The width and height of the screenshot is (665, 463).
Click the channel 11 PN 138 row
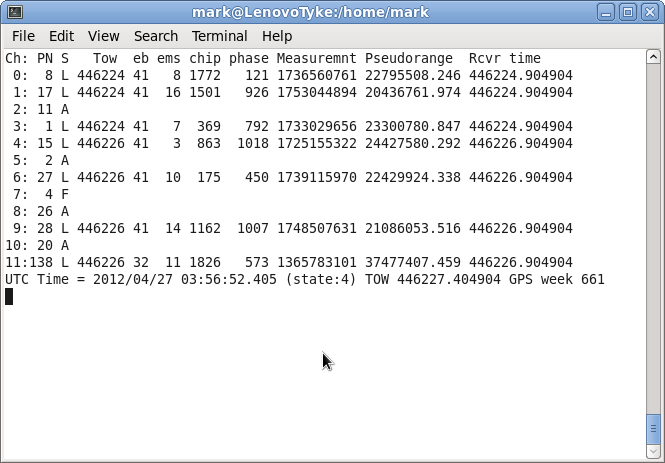coord(288,262)
